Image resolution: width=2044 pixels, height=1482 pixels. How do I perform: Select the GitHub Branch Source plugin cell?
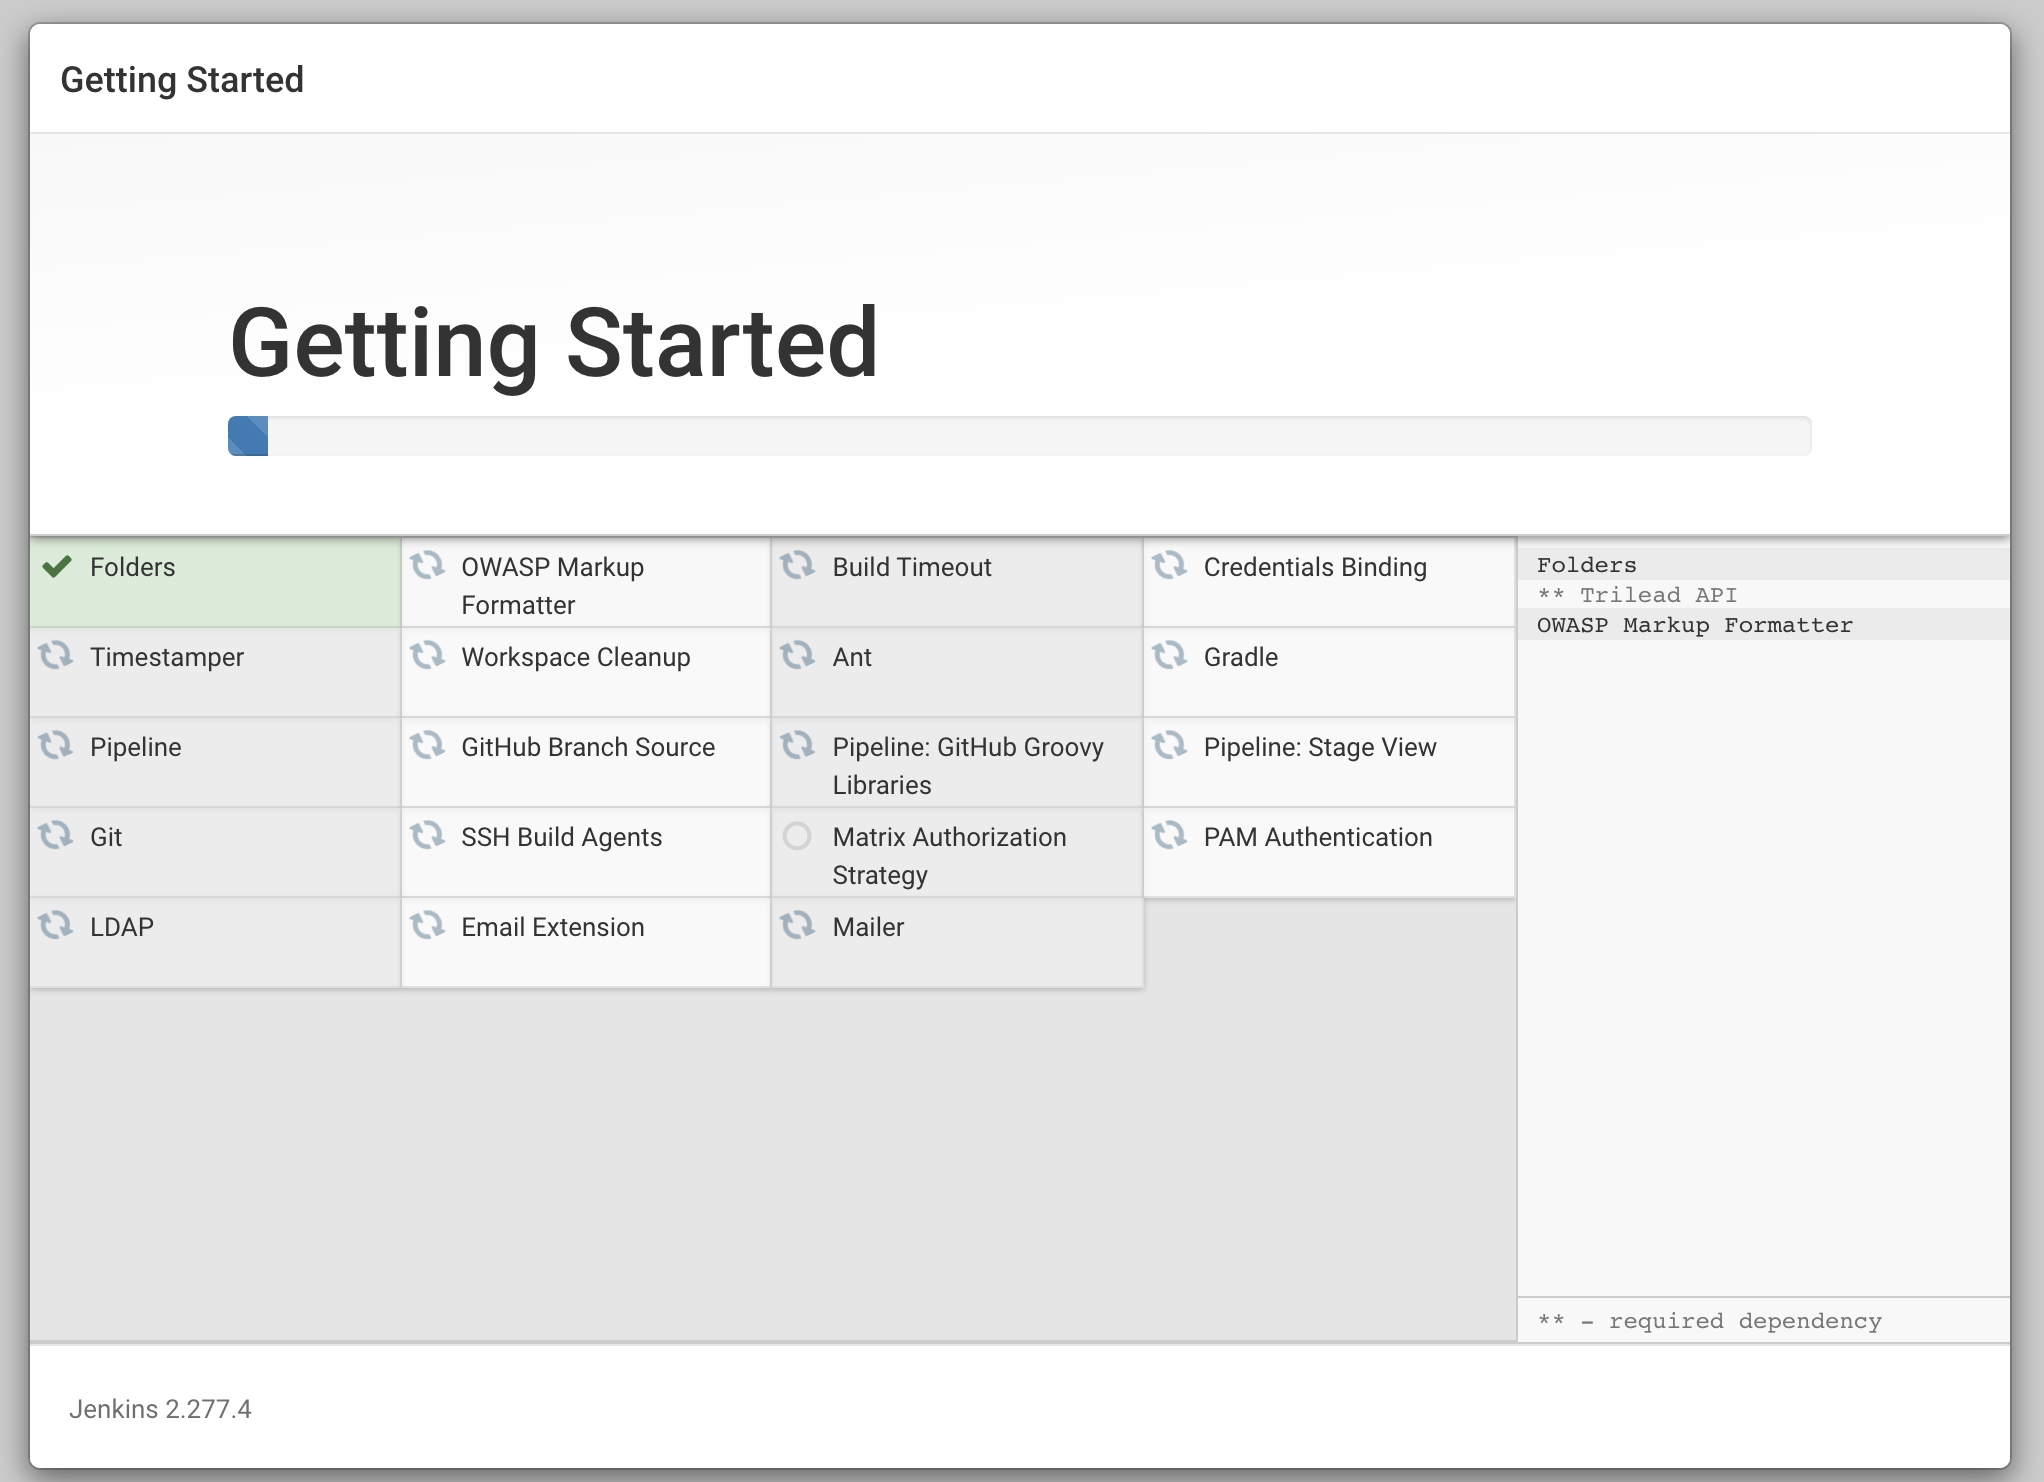pos(586,761)
